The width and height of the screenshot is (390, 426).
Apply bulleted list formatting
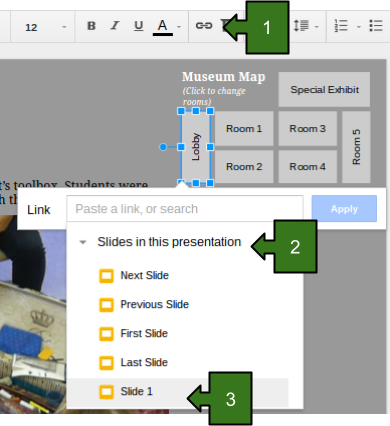coord(376,26)
